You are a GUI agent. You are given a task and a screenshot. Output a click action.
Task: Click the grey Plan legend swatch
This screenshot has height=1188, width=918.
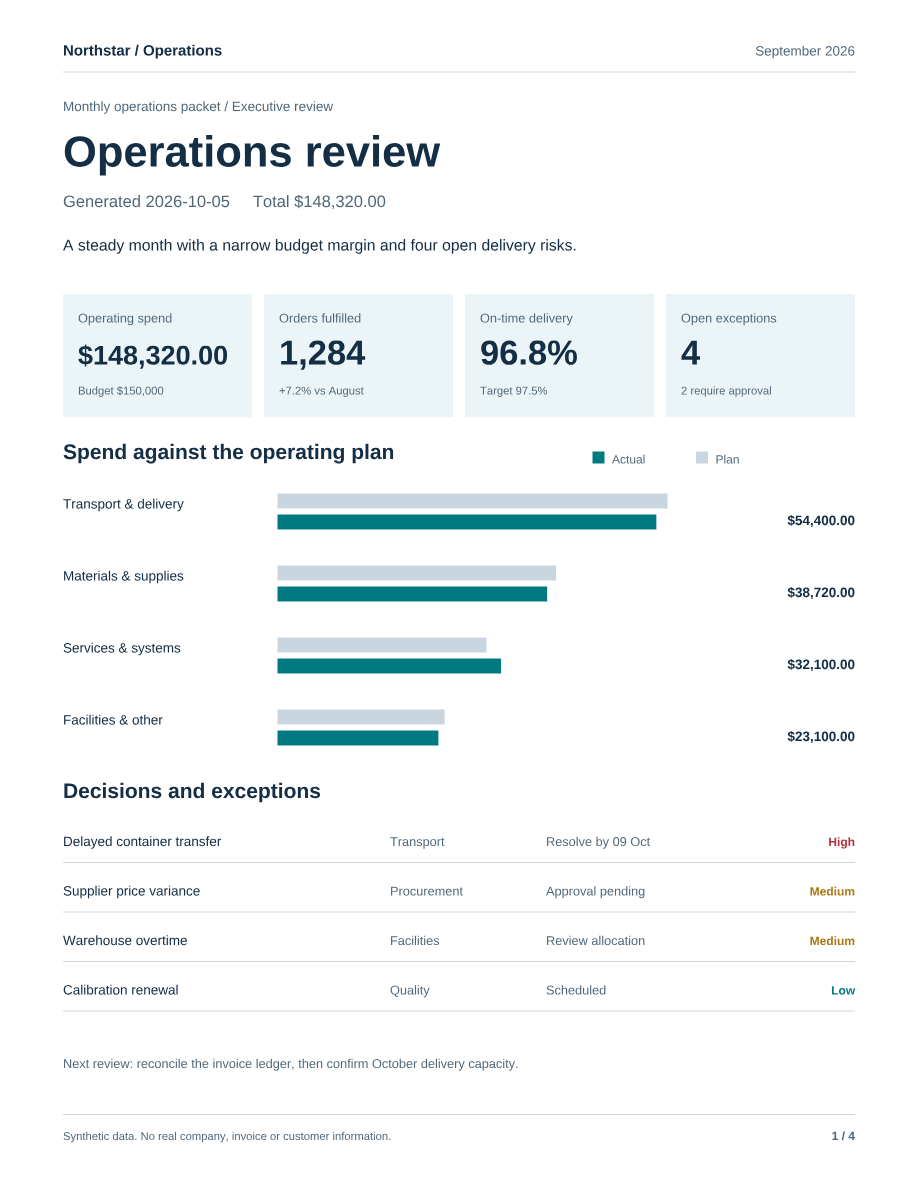702,458
